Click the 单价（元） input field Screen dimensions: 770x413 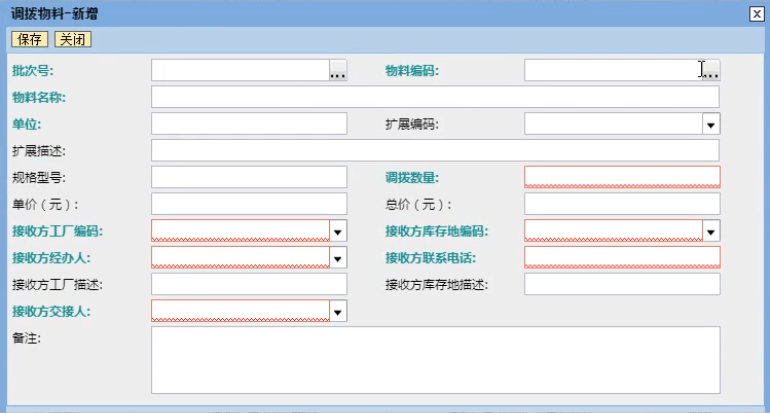[249, 204]
